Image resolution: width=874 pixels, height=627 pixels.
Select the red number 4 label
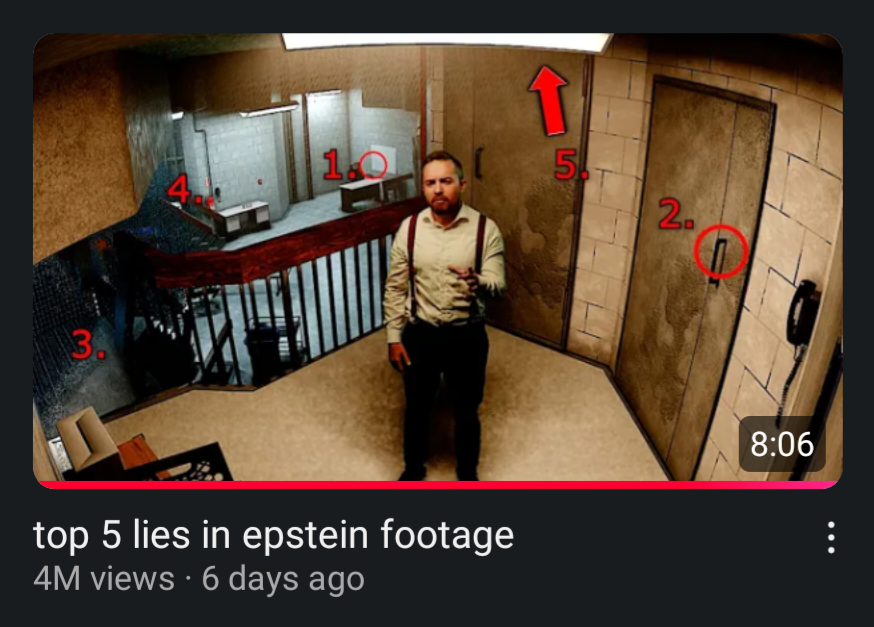click(x=184, y=189)
